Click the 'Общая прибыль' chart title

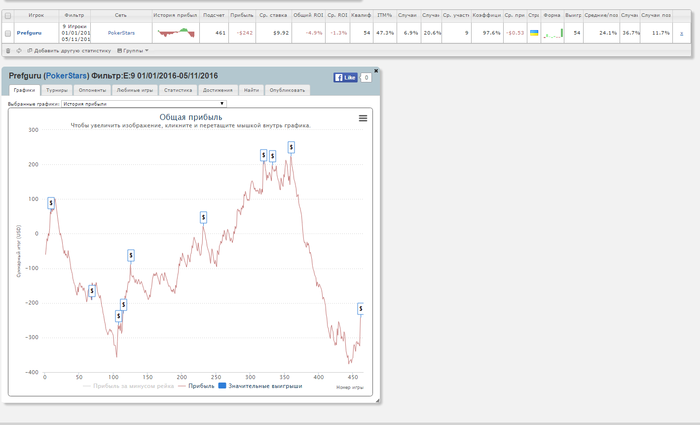coord(191,117)
